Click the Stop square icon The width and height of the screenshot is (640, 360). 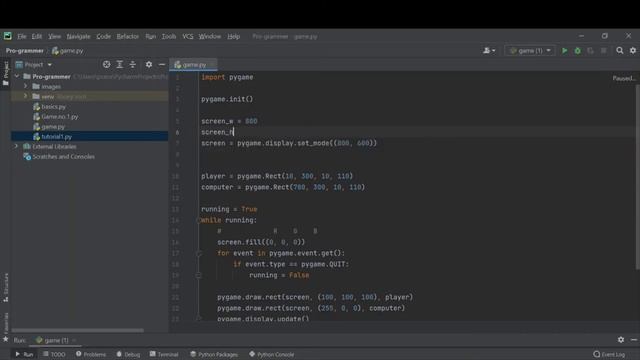click(x=603, y=51)
